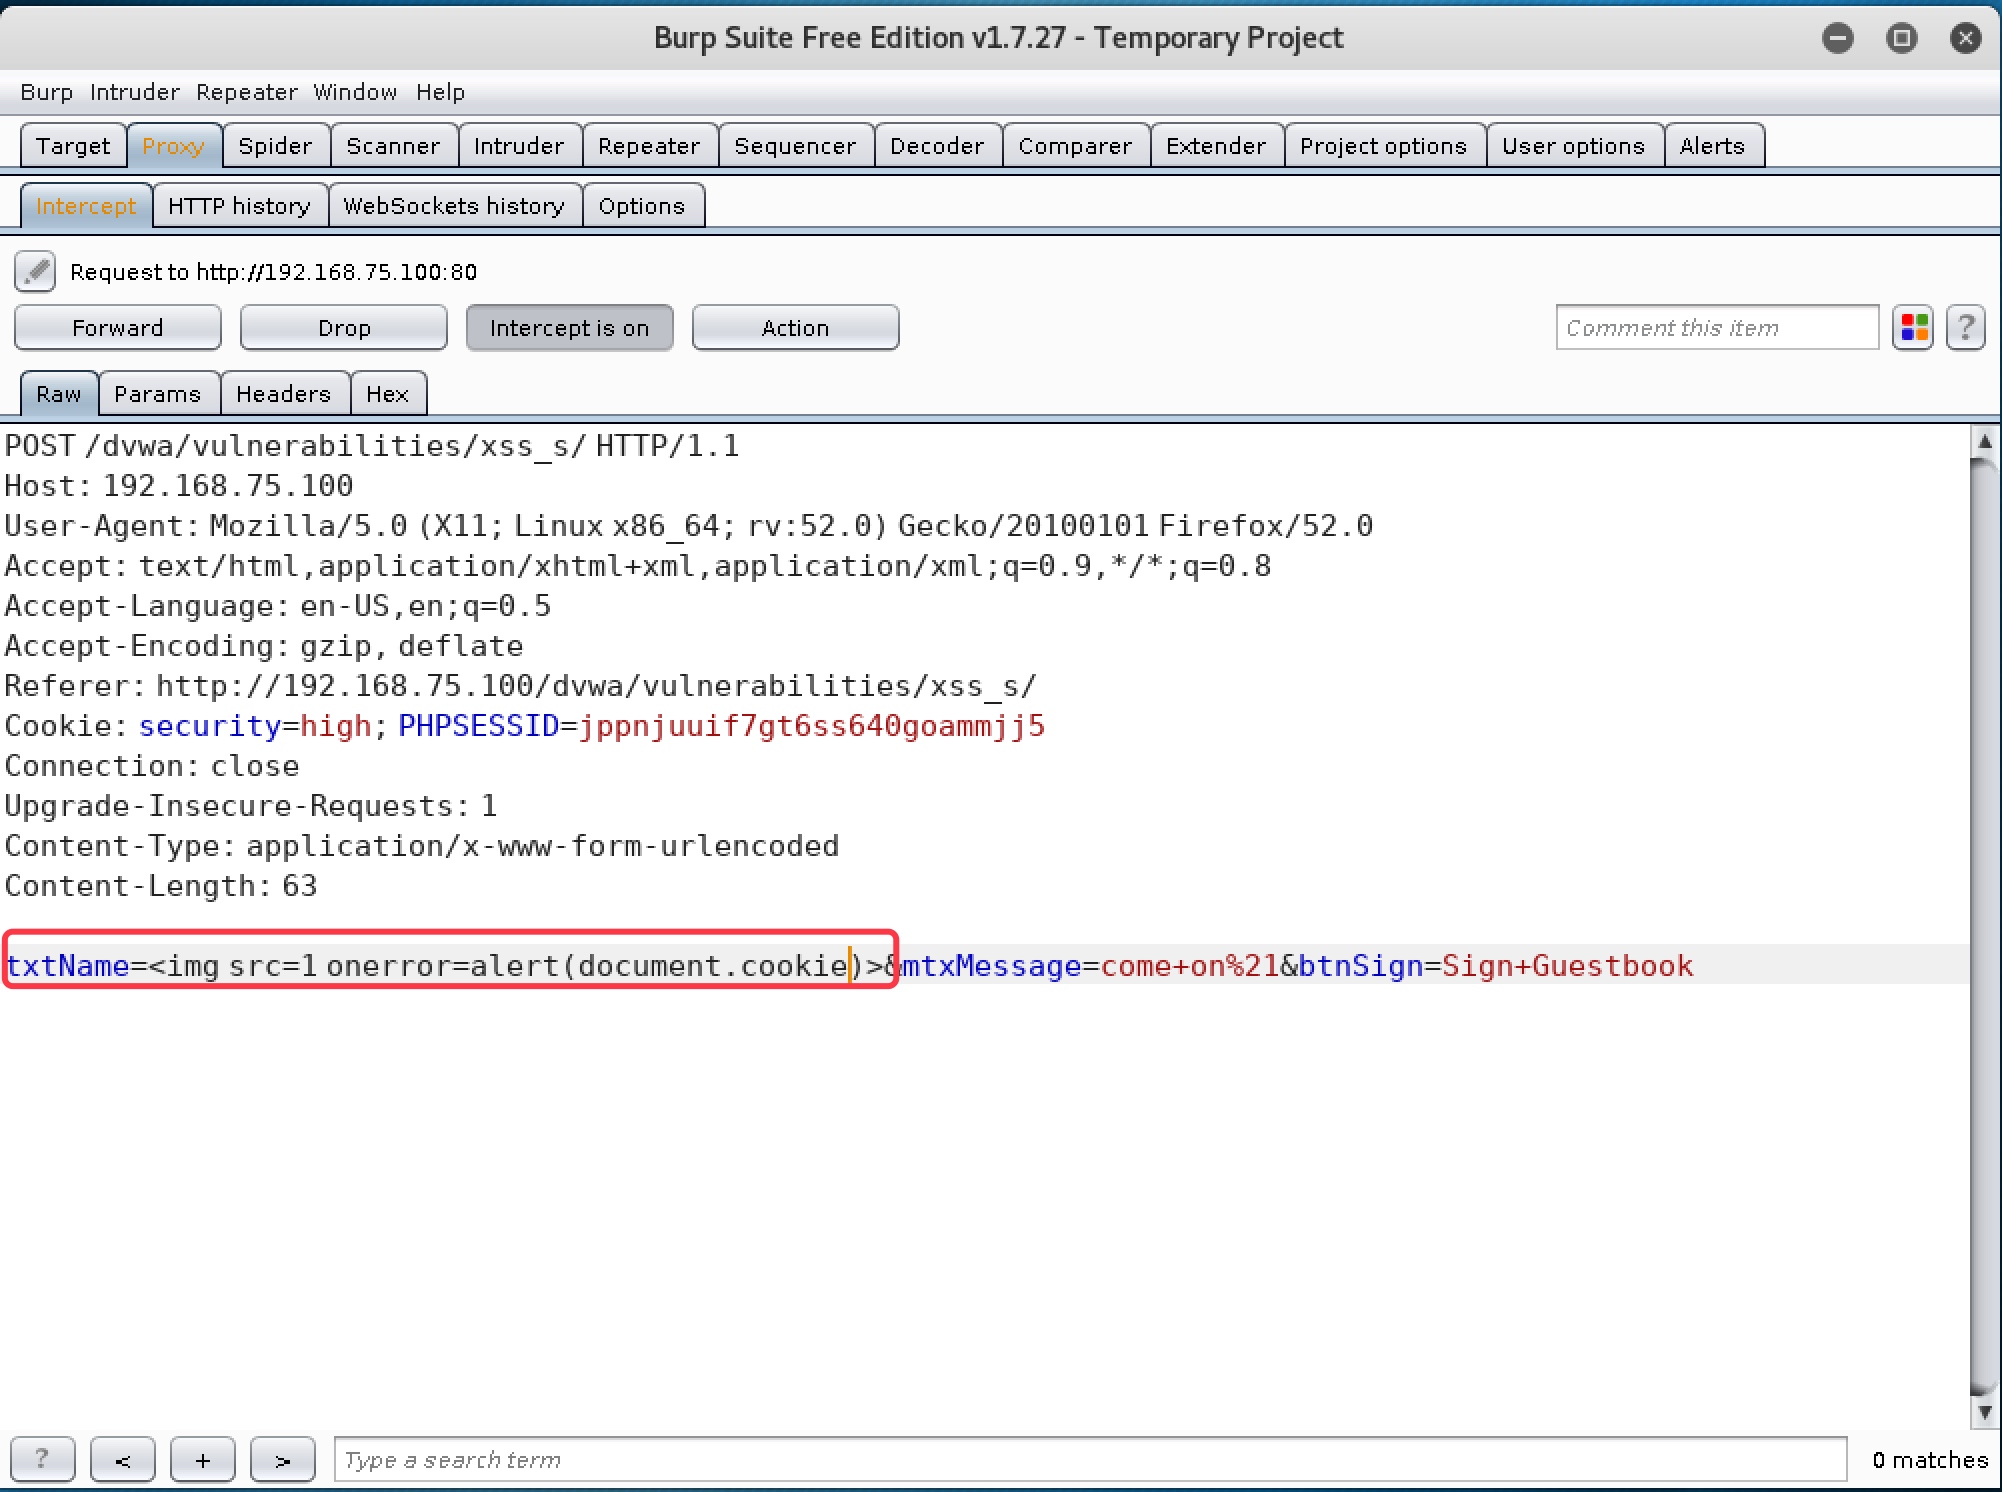
Task: Switch to the Alerts tab
Action: tap(1713, 146)
